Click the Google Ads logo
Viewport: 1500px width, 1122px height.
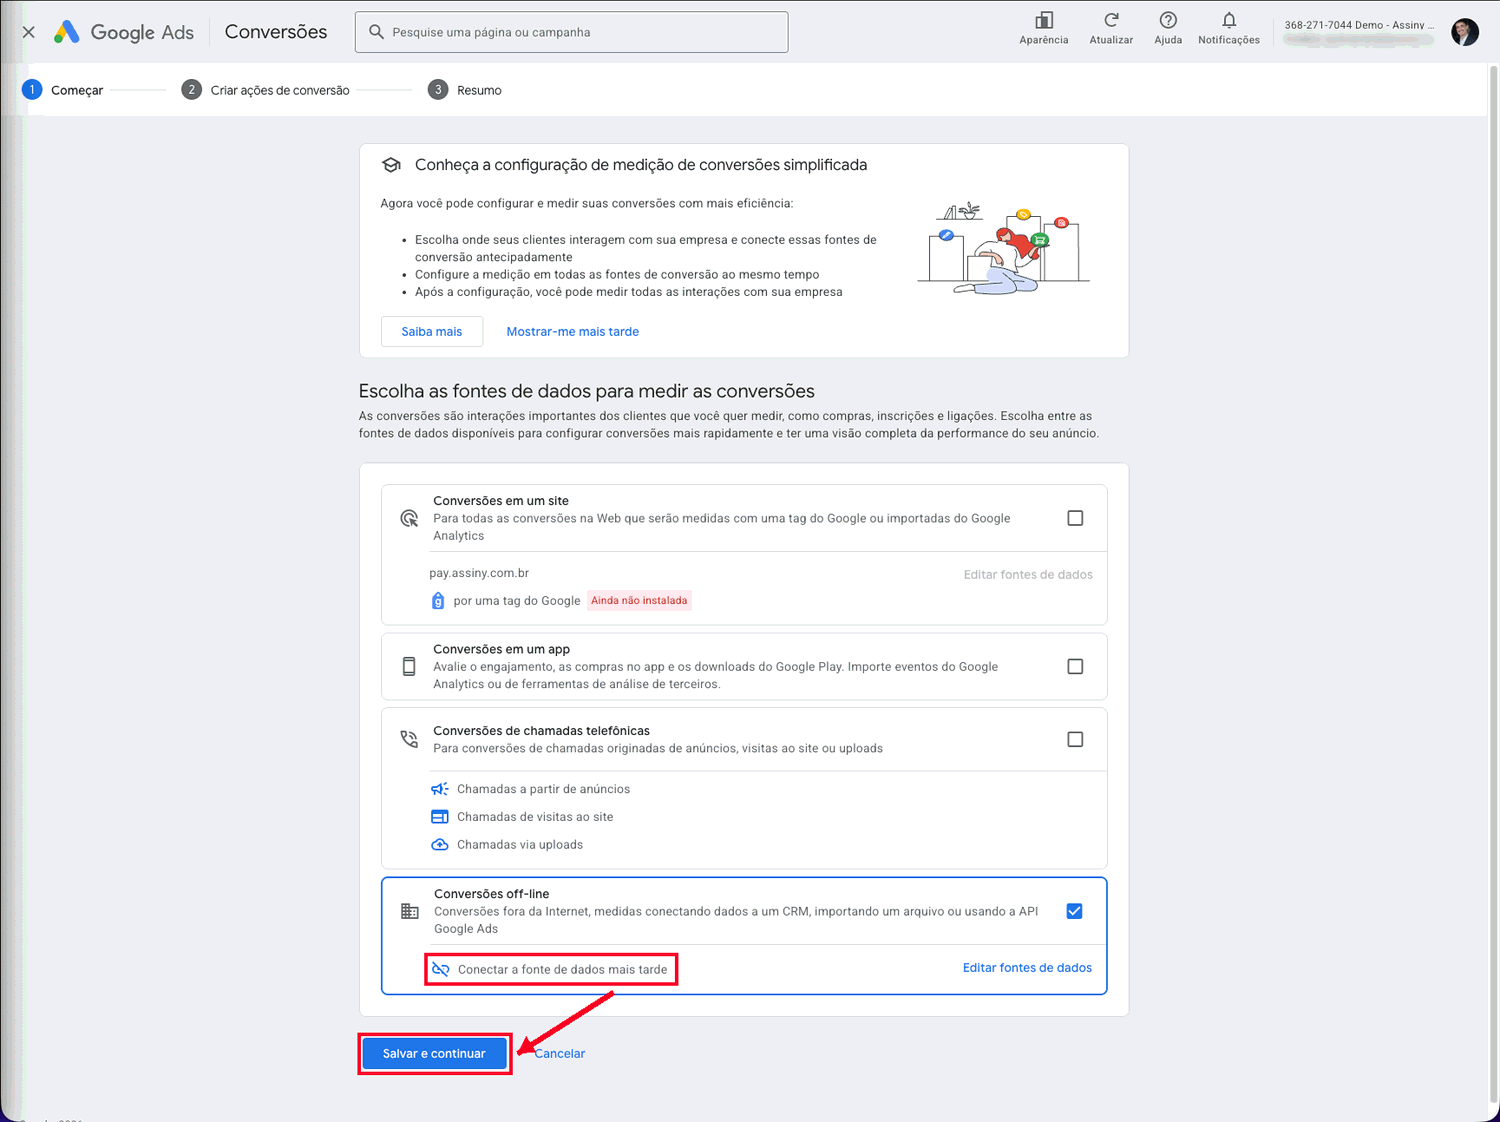(124, 32)
